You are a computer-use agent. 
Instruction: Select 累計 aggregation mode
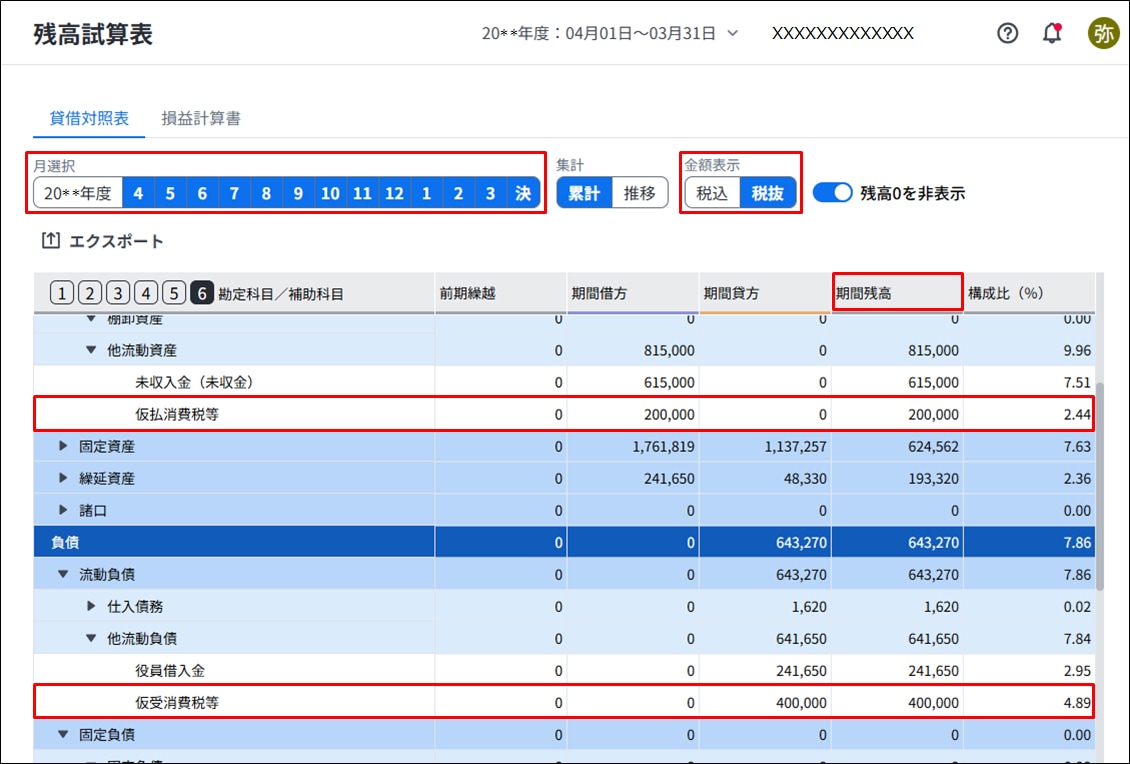584,193
